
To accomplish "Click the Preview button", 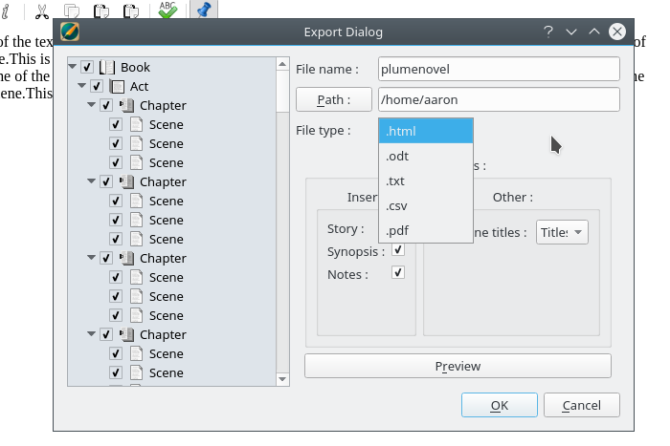I will (x=458, y=366).
